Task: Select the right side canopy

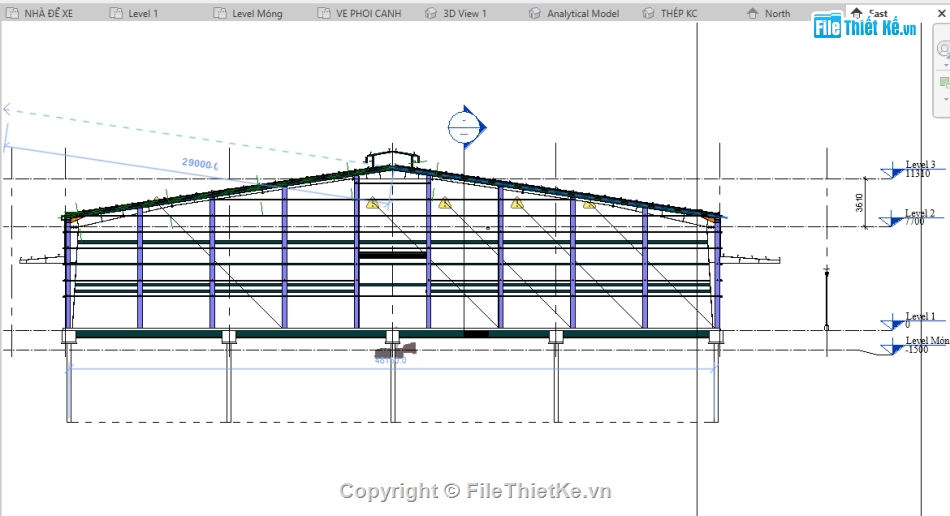Action: tap(749, 259)
